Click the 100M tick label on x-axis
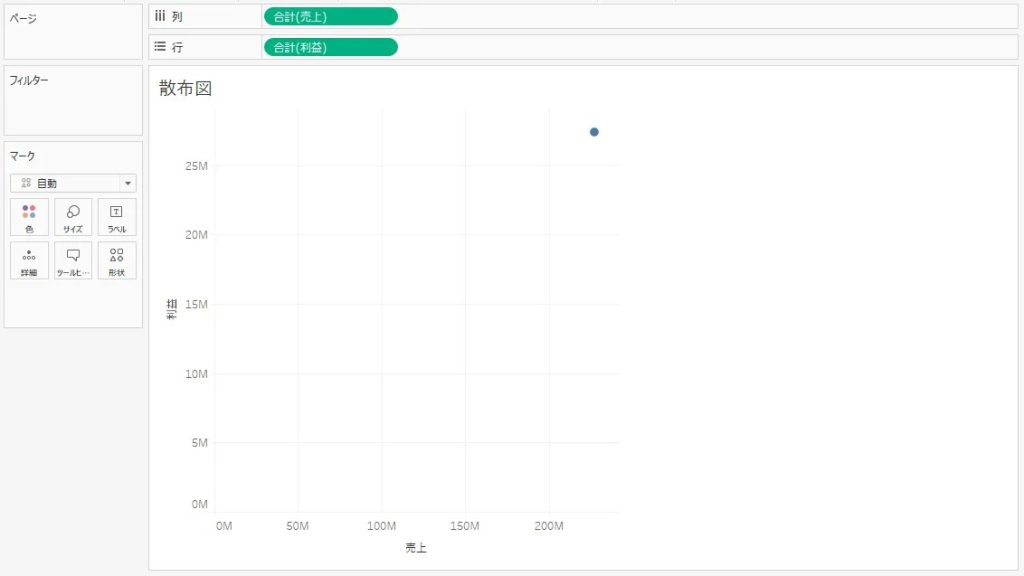 (x=381, y=526)
